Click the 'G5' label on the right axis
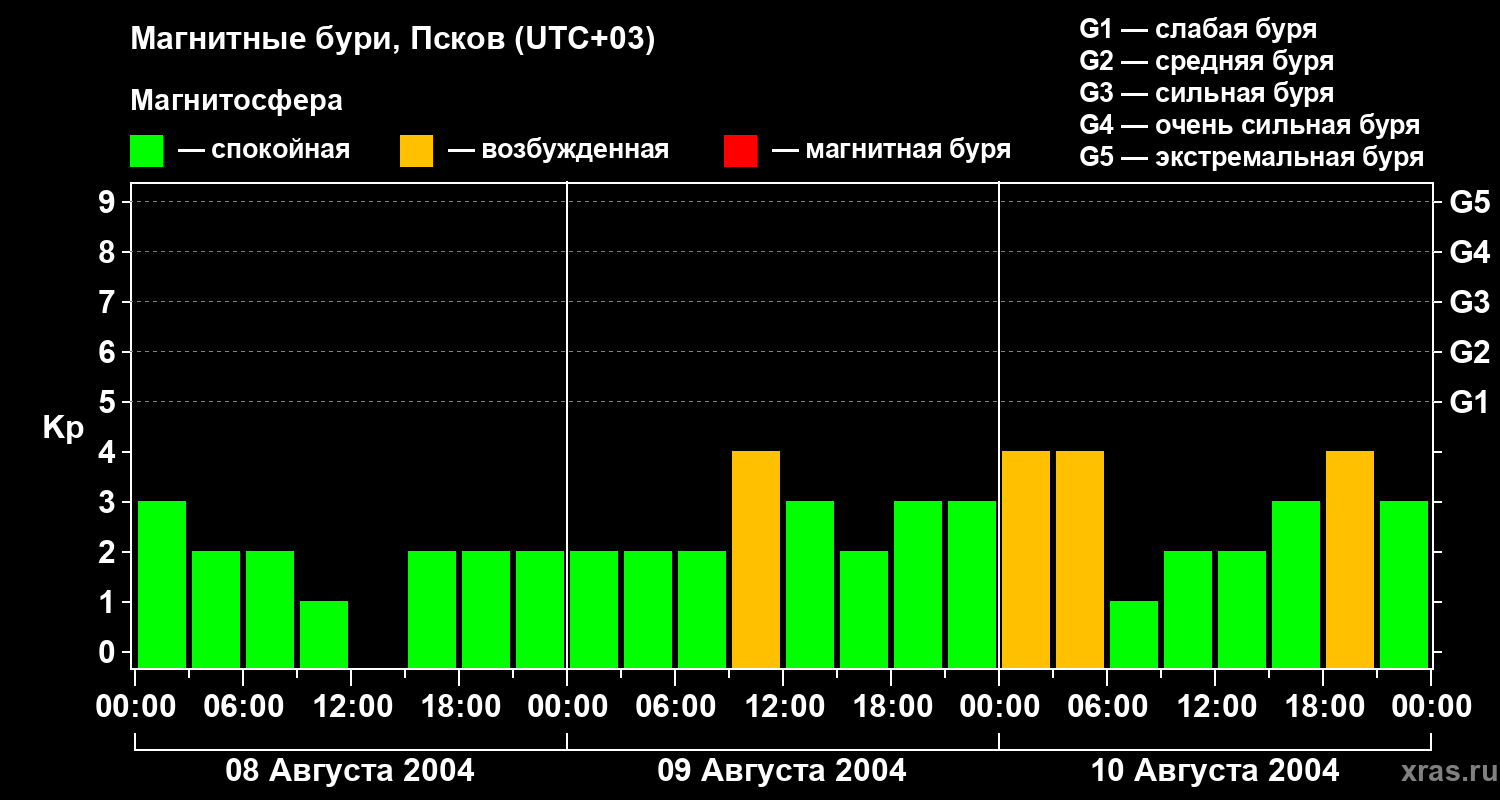This screenshot has height=800, width=1500. pos(1469,202)
